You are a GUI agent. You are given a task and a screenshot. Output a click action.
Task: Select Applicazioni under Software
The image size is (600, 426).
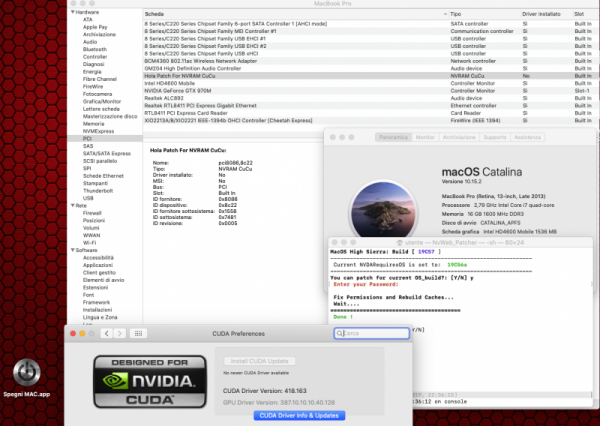pos(98,265)
